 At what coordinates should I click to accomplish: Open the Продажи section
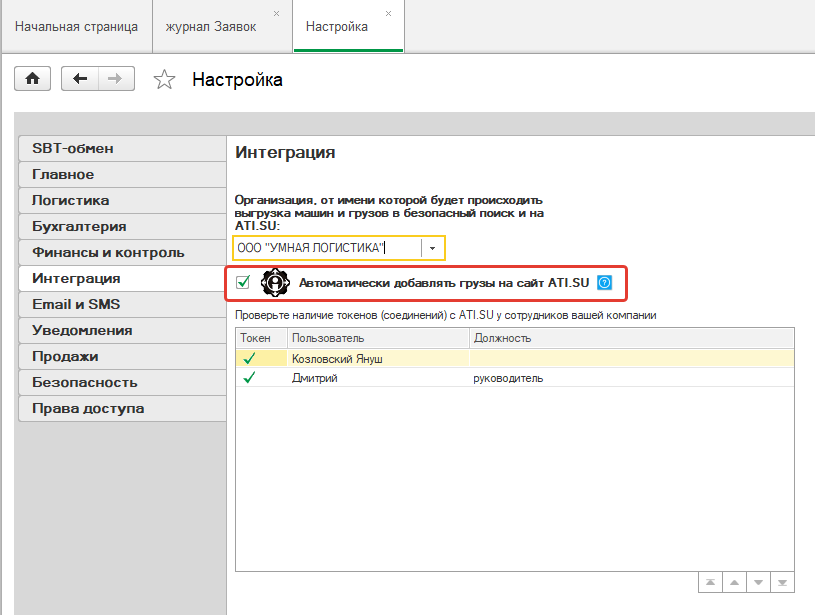122,357
